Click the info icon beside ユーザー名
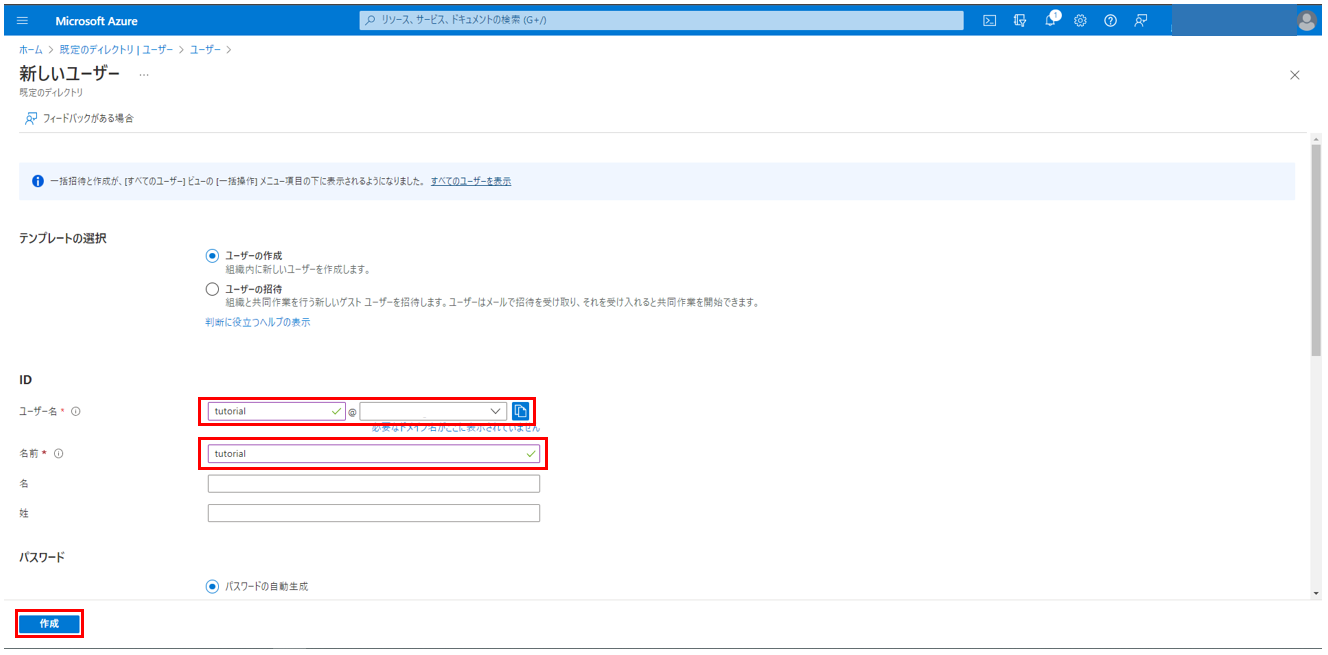Image resolution: width=1328 pixels, height=655 pixels. point(76,411)
